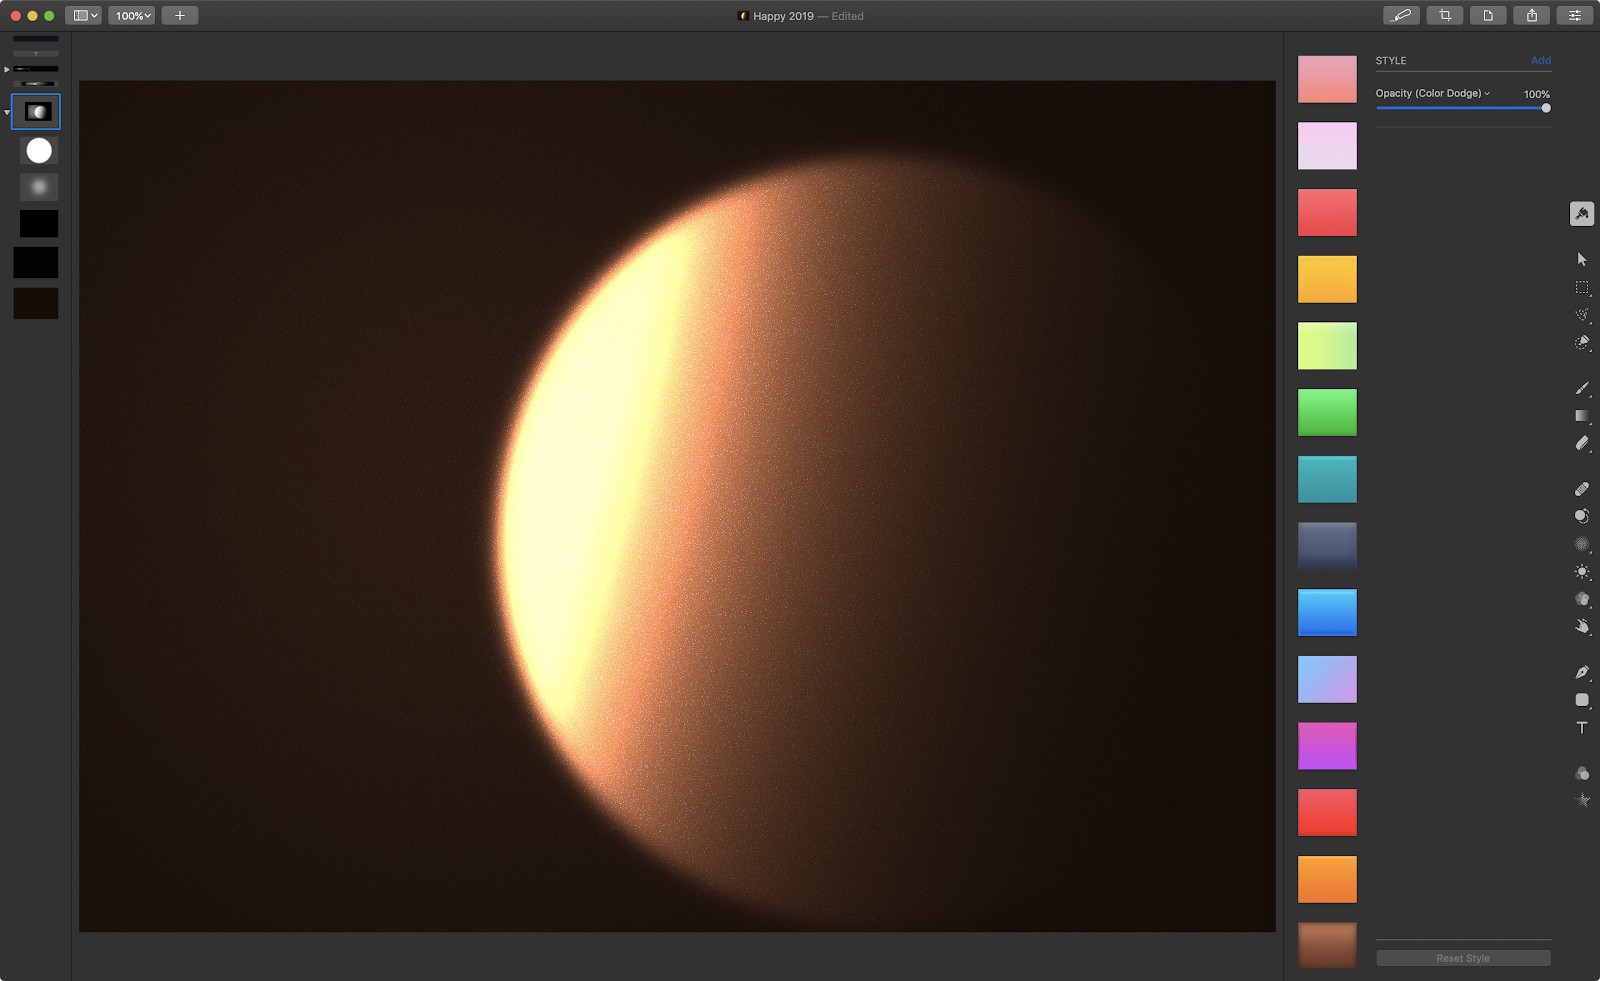Pick the Pen tool

pyautogui.click(x=1581, y=672)
